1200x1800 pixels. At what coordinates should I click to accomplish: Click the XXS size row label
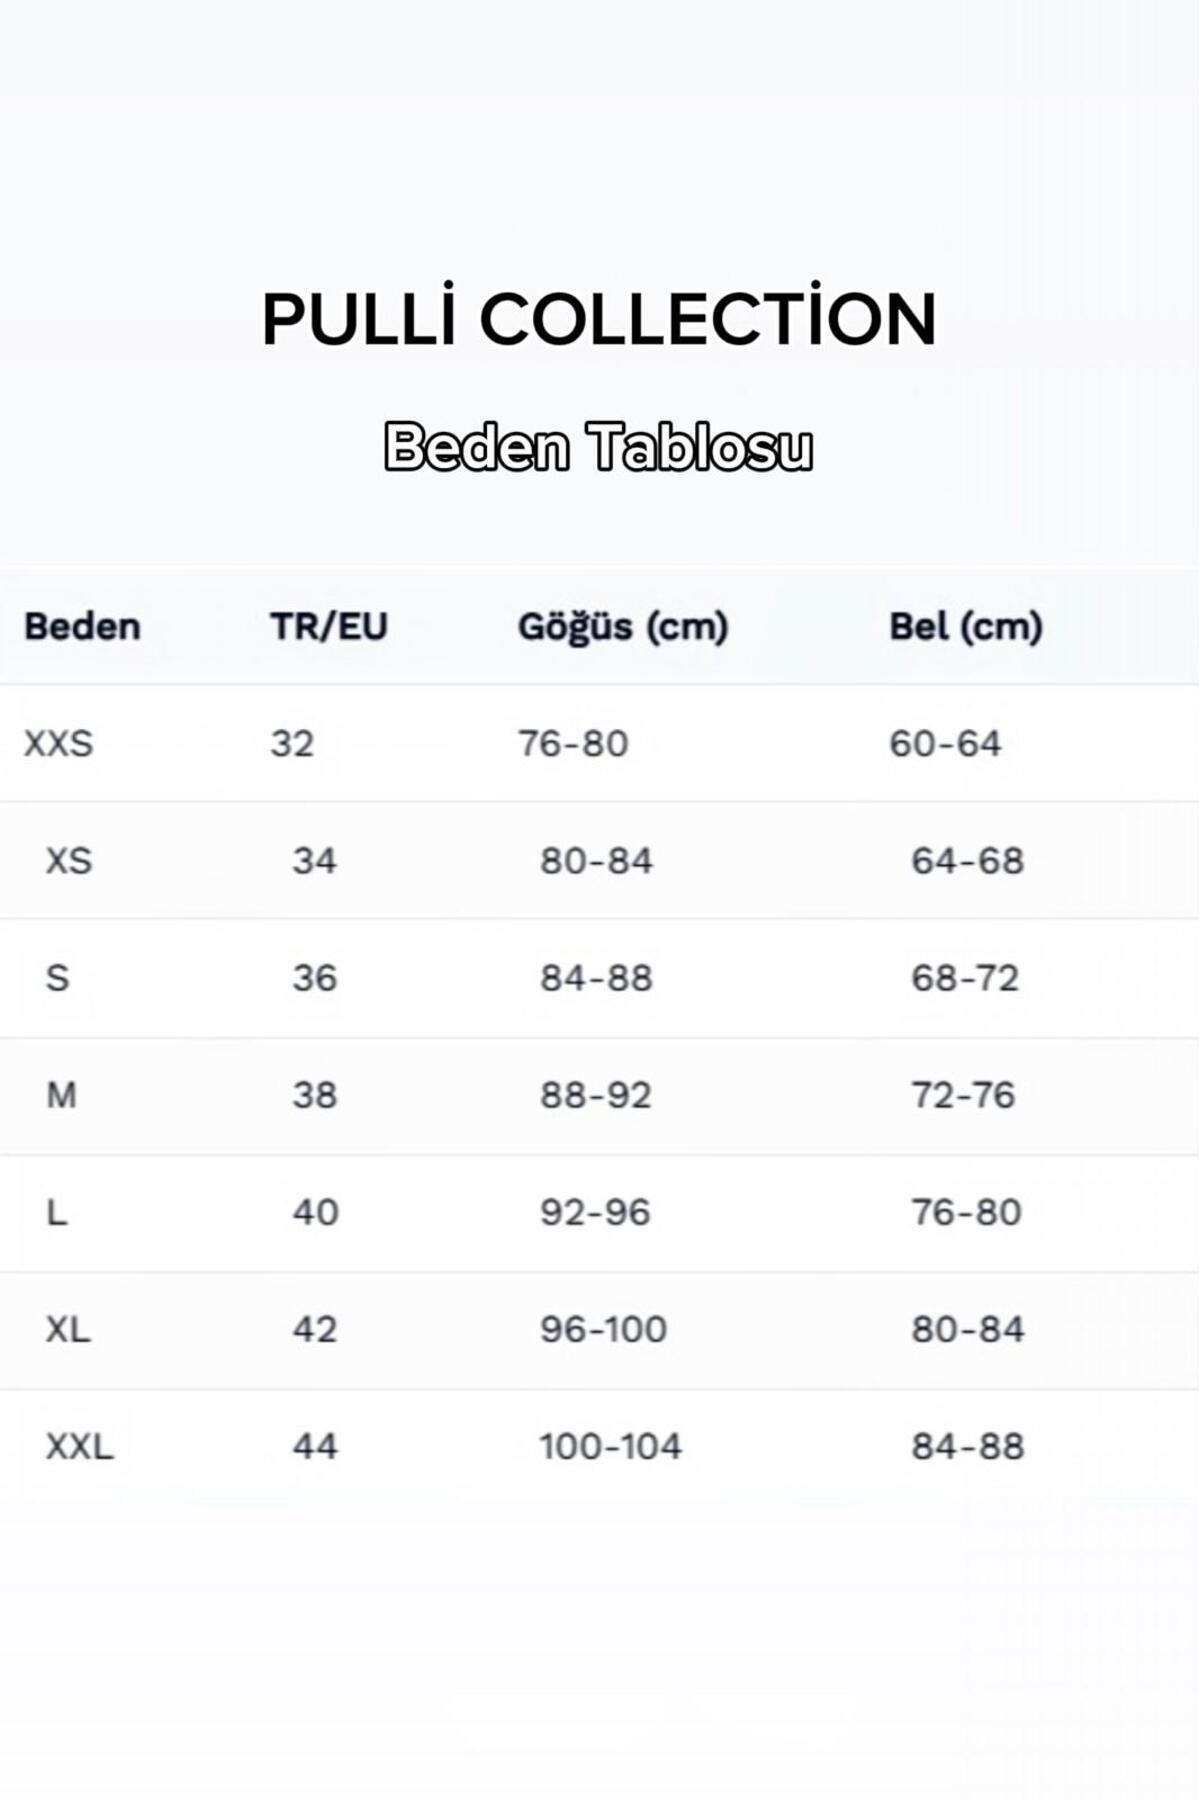click(59, 744)
